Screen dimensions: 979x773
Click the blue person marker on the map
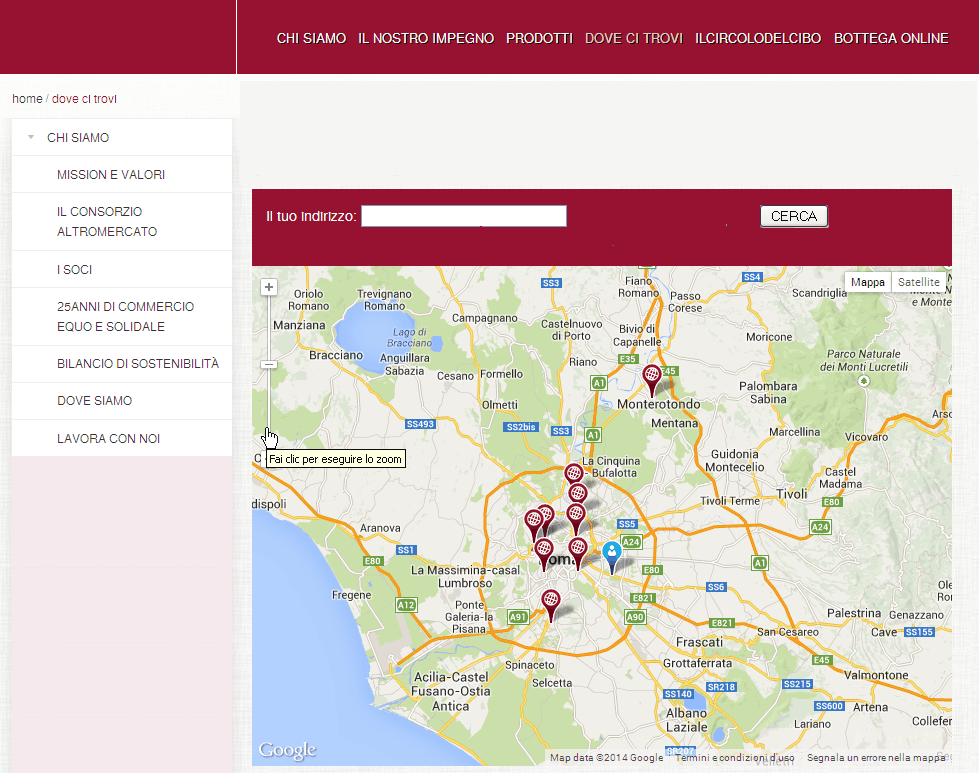click(612, 558)
